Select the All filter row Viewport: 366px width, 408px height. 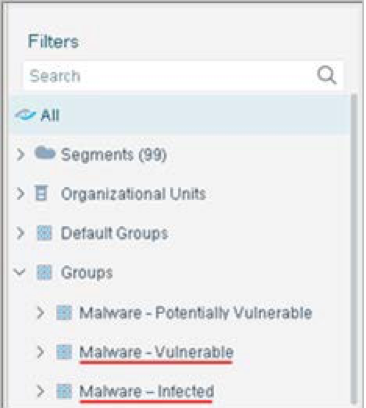tap(180, 115)
